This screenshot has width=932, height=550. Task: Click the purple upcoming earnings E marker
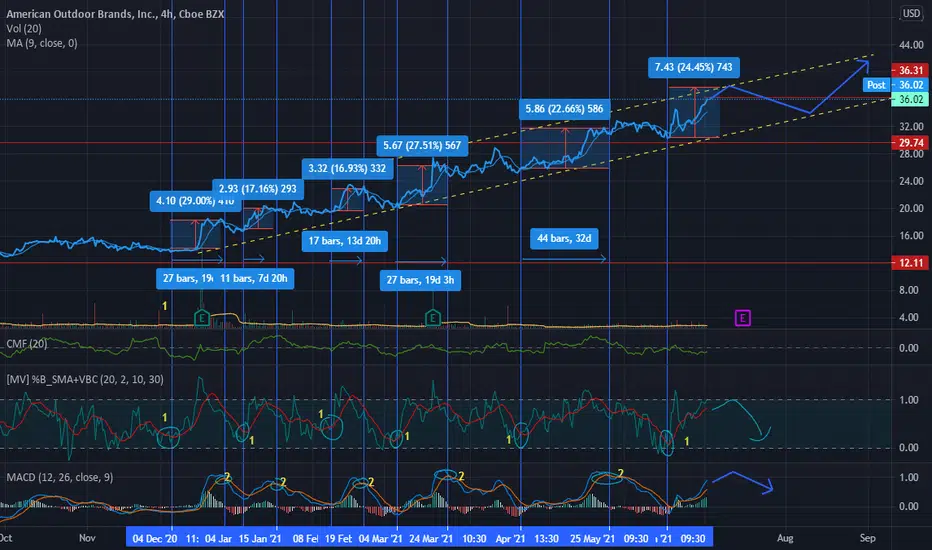click(742, 318)
